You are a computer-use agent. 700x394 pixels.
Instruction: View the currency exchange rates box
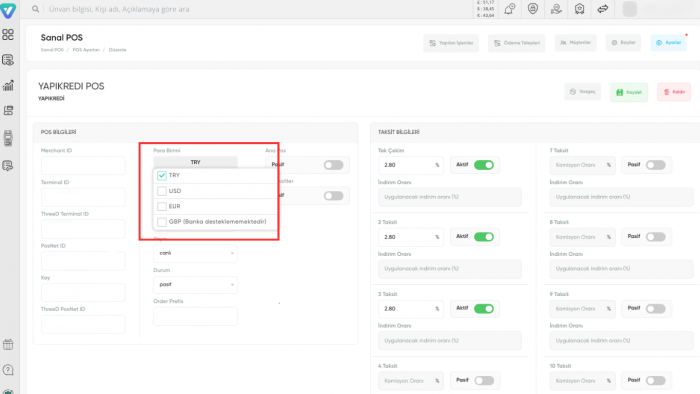tap(485, 9)
